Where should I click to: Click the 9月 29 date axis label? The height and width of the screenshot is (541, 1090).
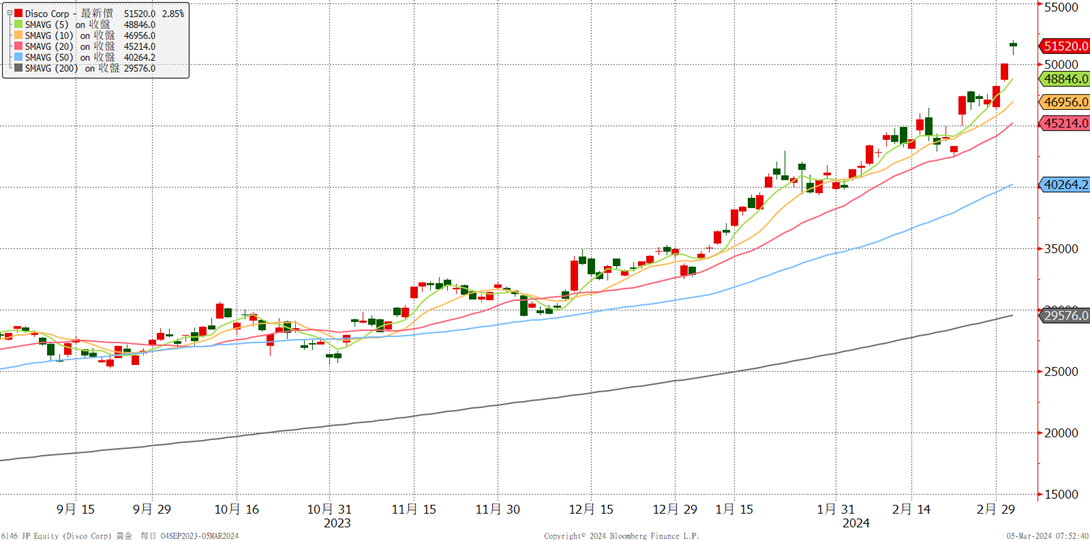(151, 510)
